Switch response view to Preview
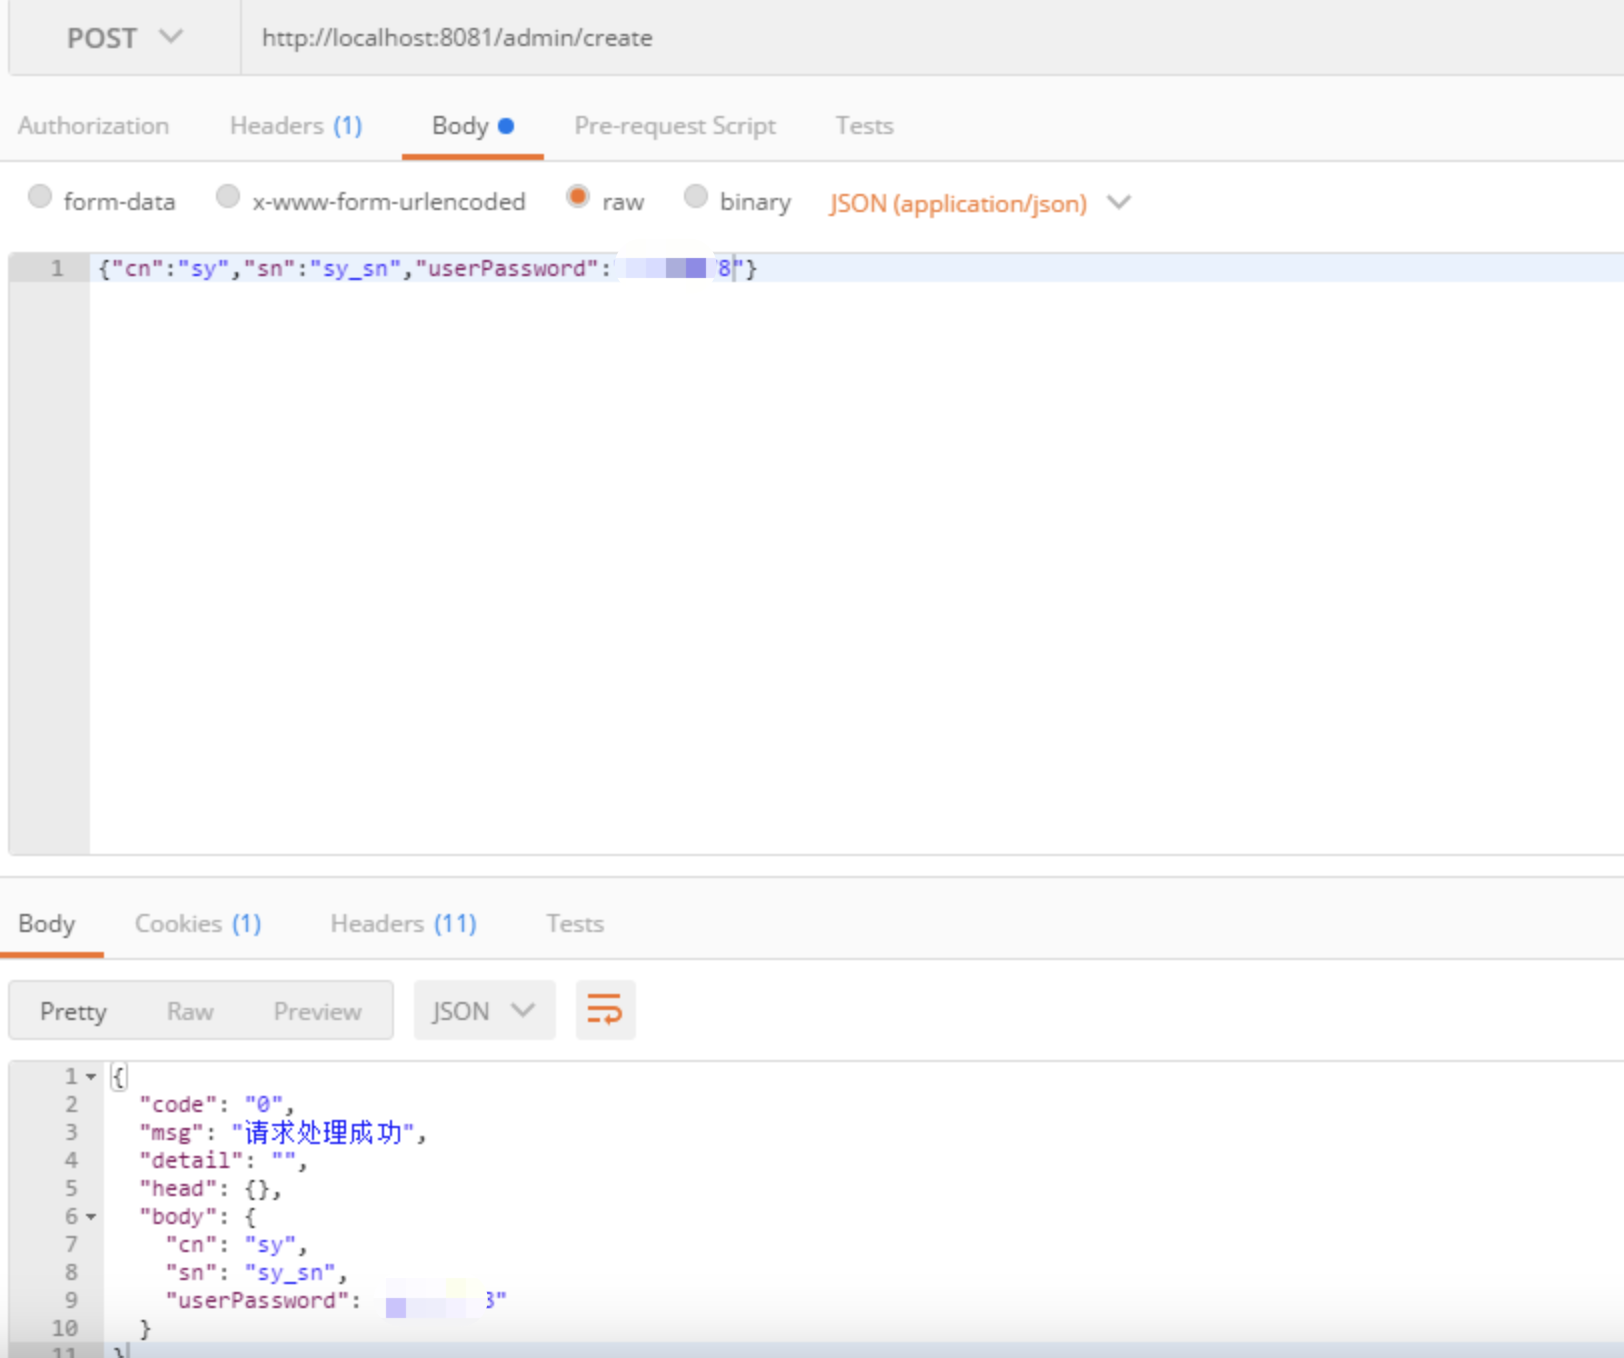The width and height of the screenshot is (1624, 1358). (x=317, y=1012)
